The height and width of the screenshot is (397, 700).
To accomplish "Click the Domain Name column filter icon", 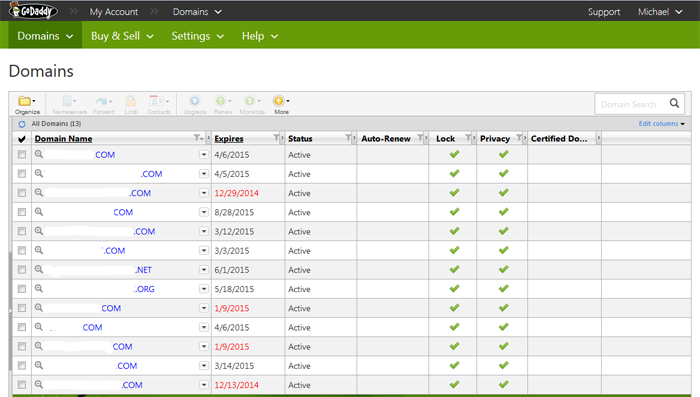I will coord(198,138).
